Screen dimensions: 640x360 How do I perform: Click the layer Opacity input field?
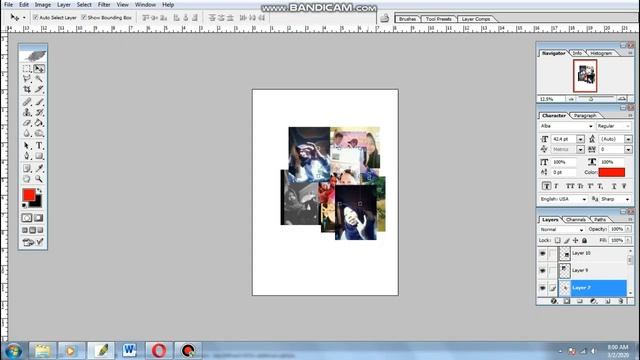[x=617, y=229]
